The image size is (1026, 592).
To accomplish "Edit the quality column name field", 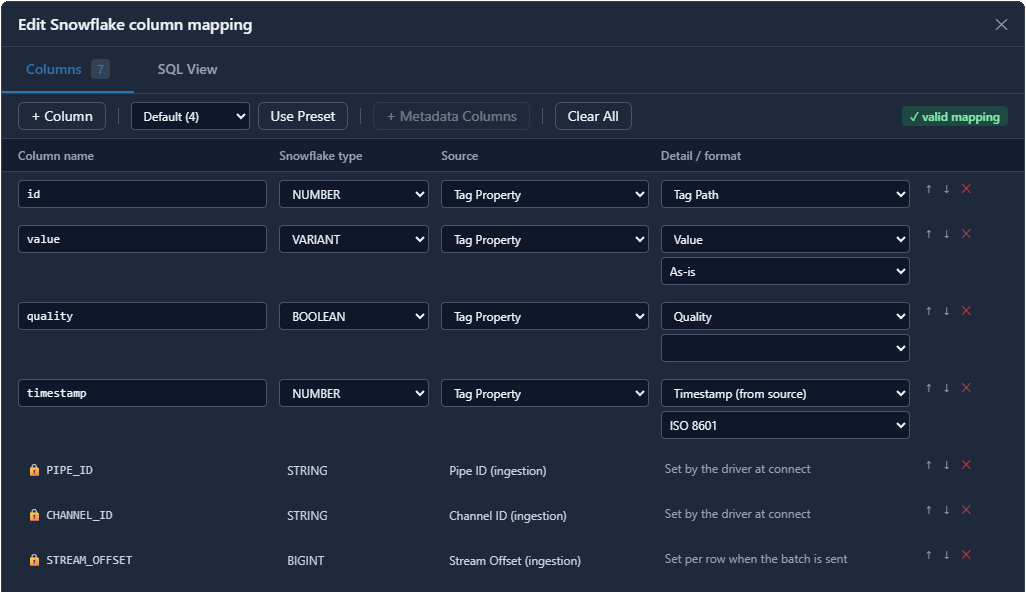I will pyautogui.click(x=143, y=316).
